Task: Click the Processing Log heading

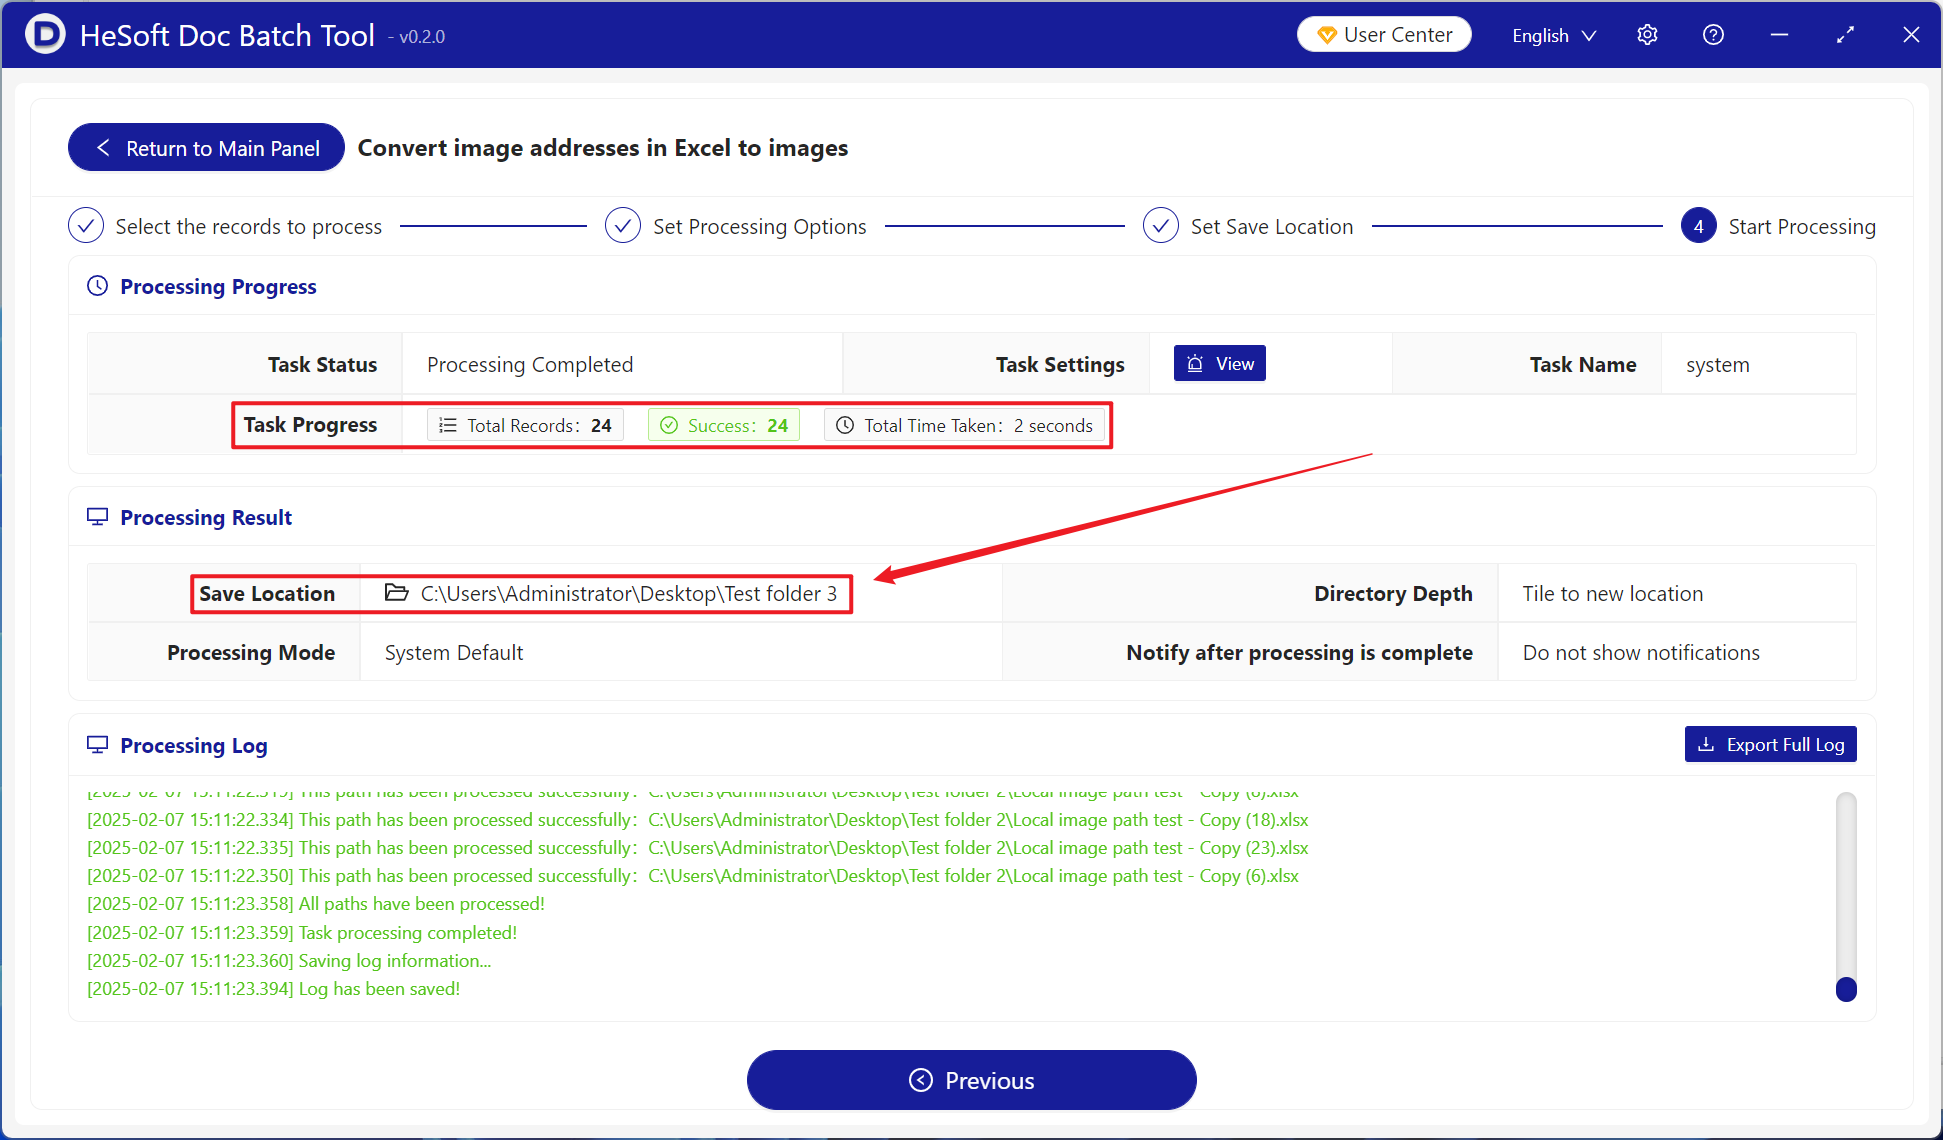Action: click(194, 746)
